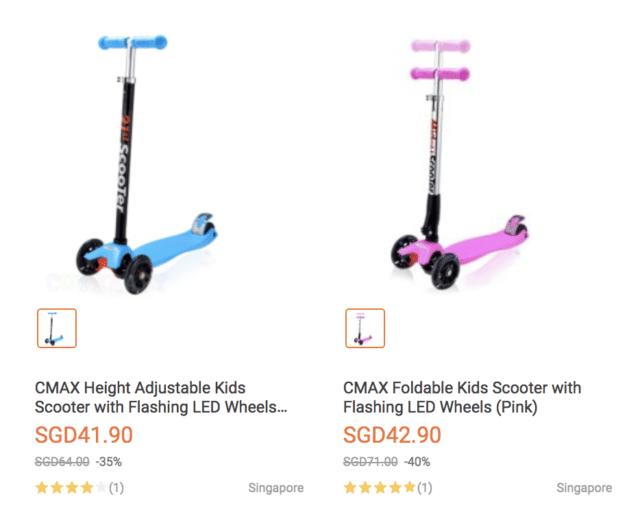Click the SGD42.90 price
The width and height of the screenshot is (640, 514).
click(x=392, y=436)
